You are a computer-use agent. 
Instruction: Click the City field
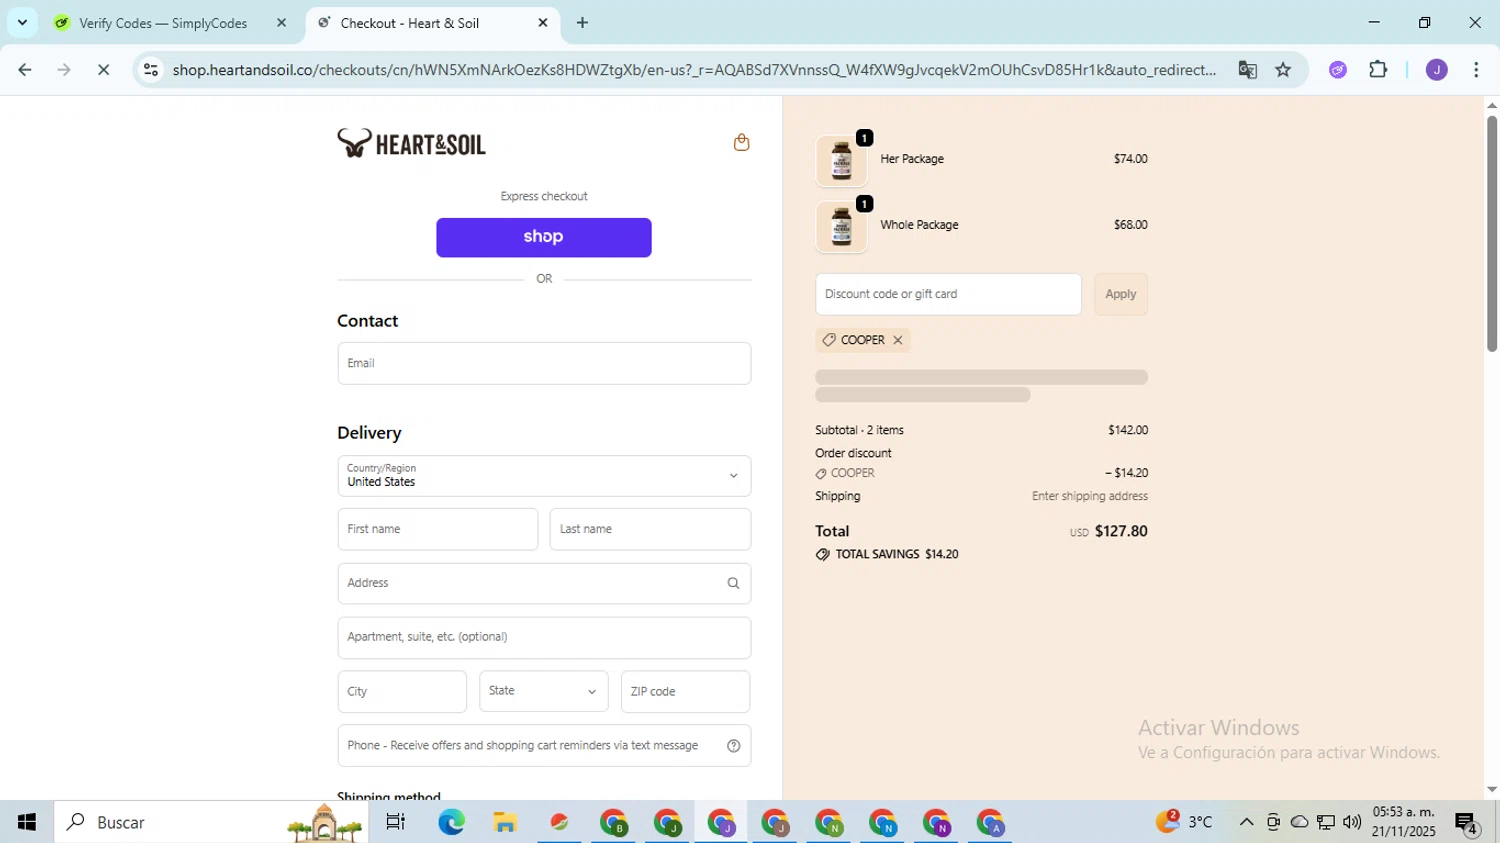(x=402, y=691)
